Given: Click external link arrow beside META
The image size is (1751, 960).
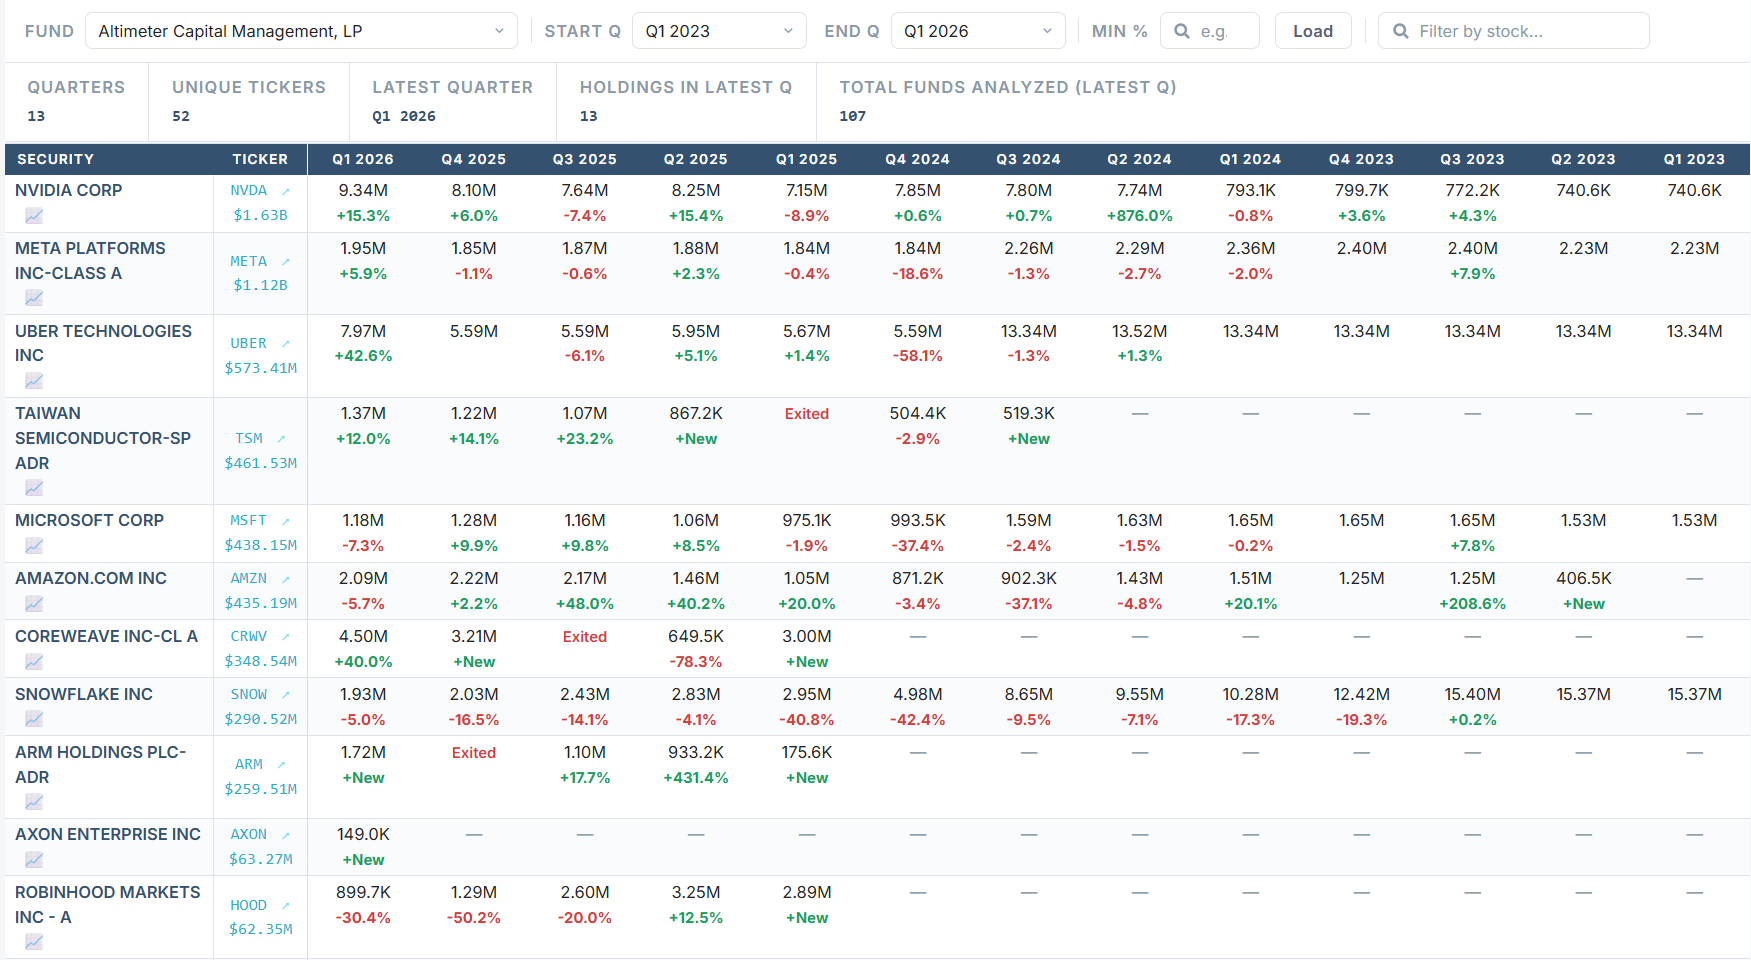Looking at the screenshot, I should pyautogui.click(x=286, y=261).
